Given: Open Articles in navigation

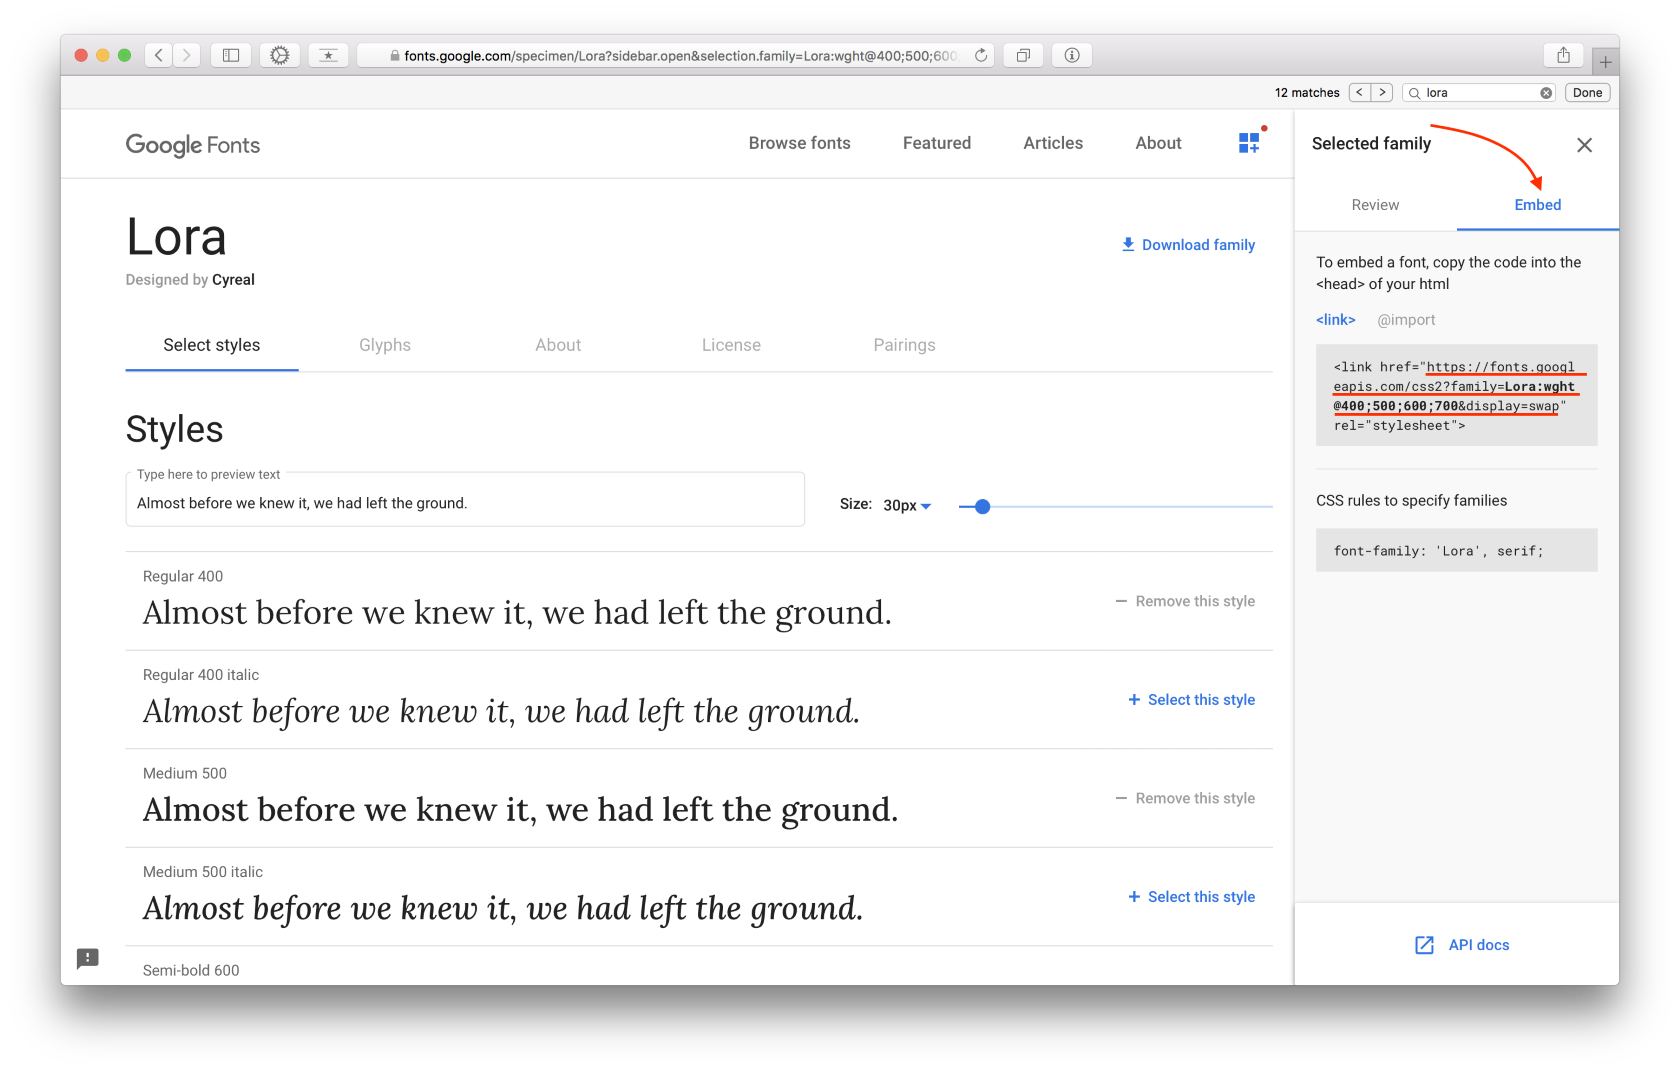Looking at the screenshot, I should [1053, 143].
